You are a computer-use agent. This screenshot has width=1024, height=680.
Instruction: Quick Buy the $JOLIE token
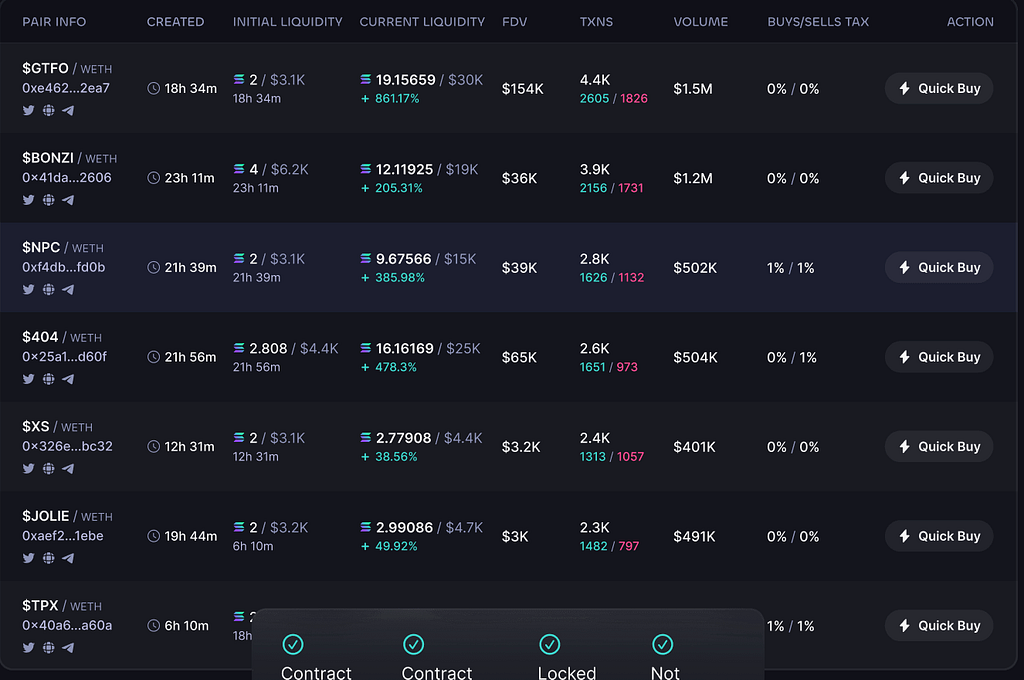938,536
